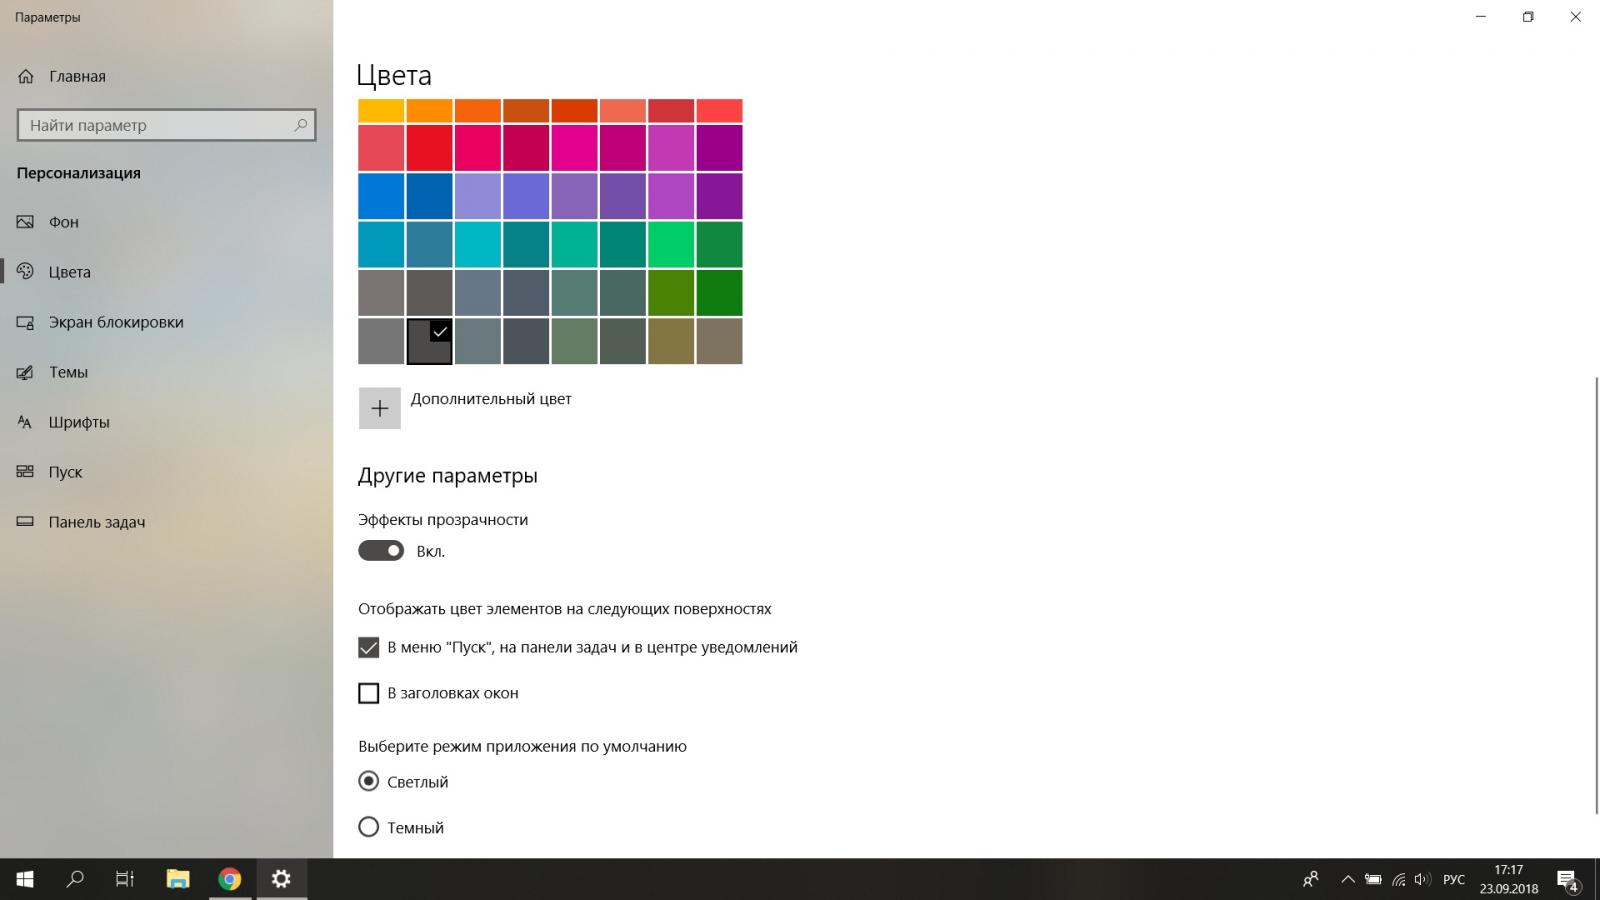Click the Персонализация sidebar heading
This screenshot has width=1600, height=900.
[79, 173]
